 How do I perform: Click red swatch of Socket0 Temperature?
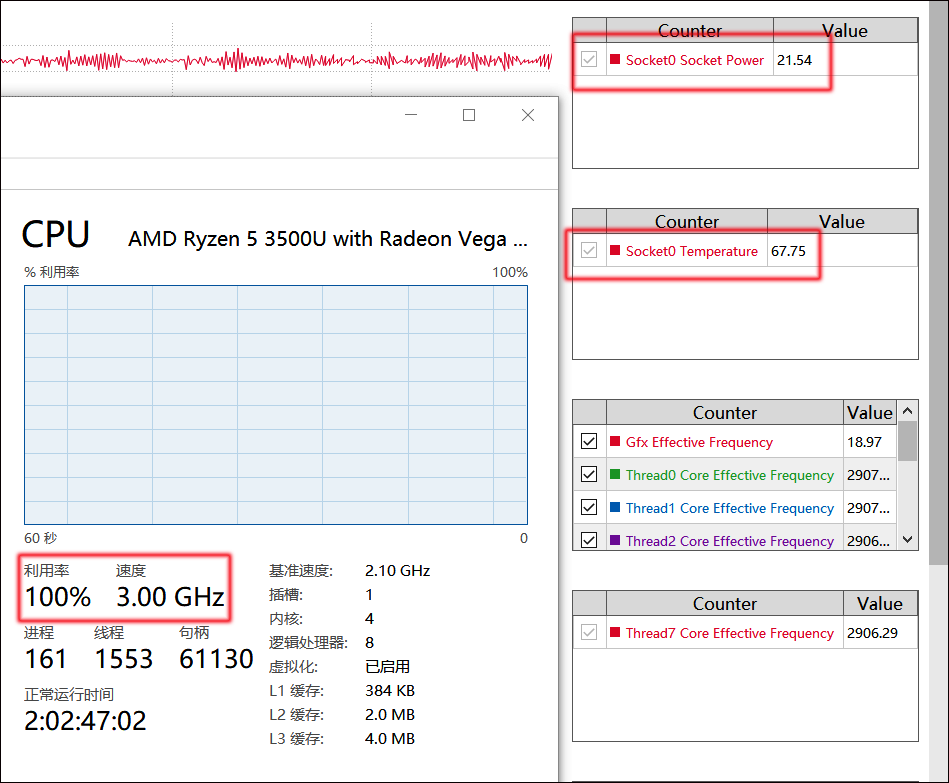coord(615,250)
